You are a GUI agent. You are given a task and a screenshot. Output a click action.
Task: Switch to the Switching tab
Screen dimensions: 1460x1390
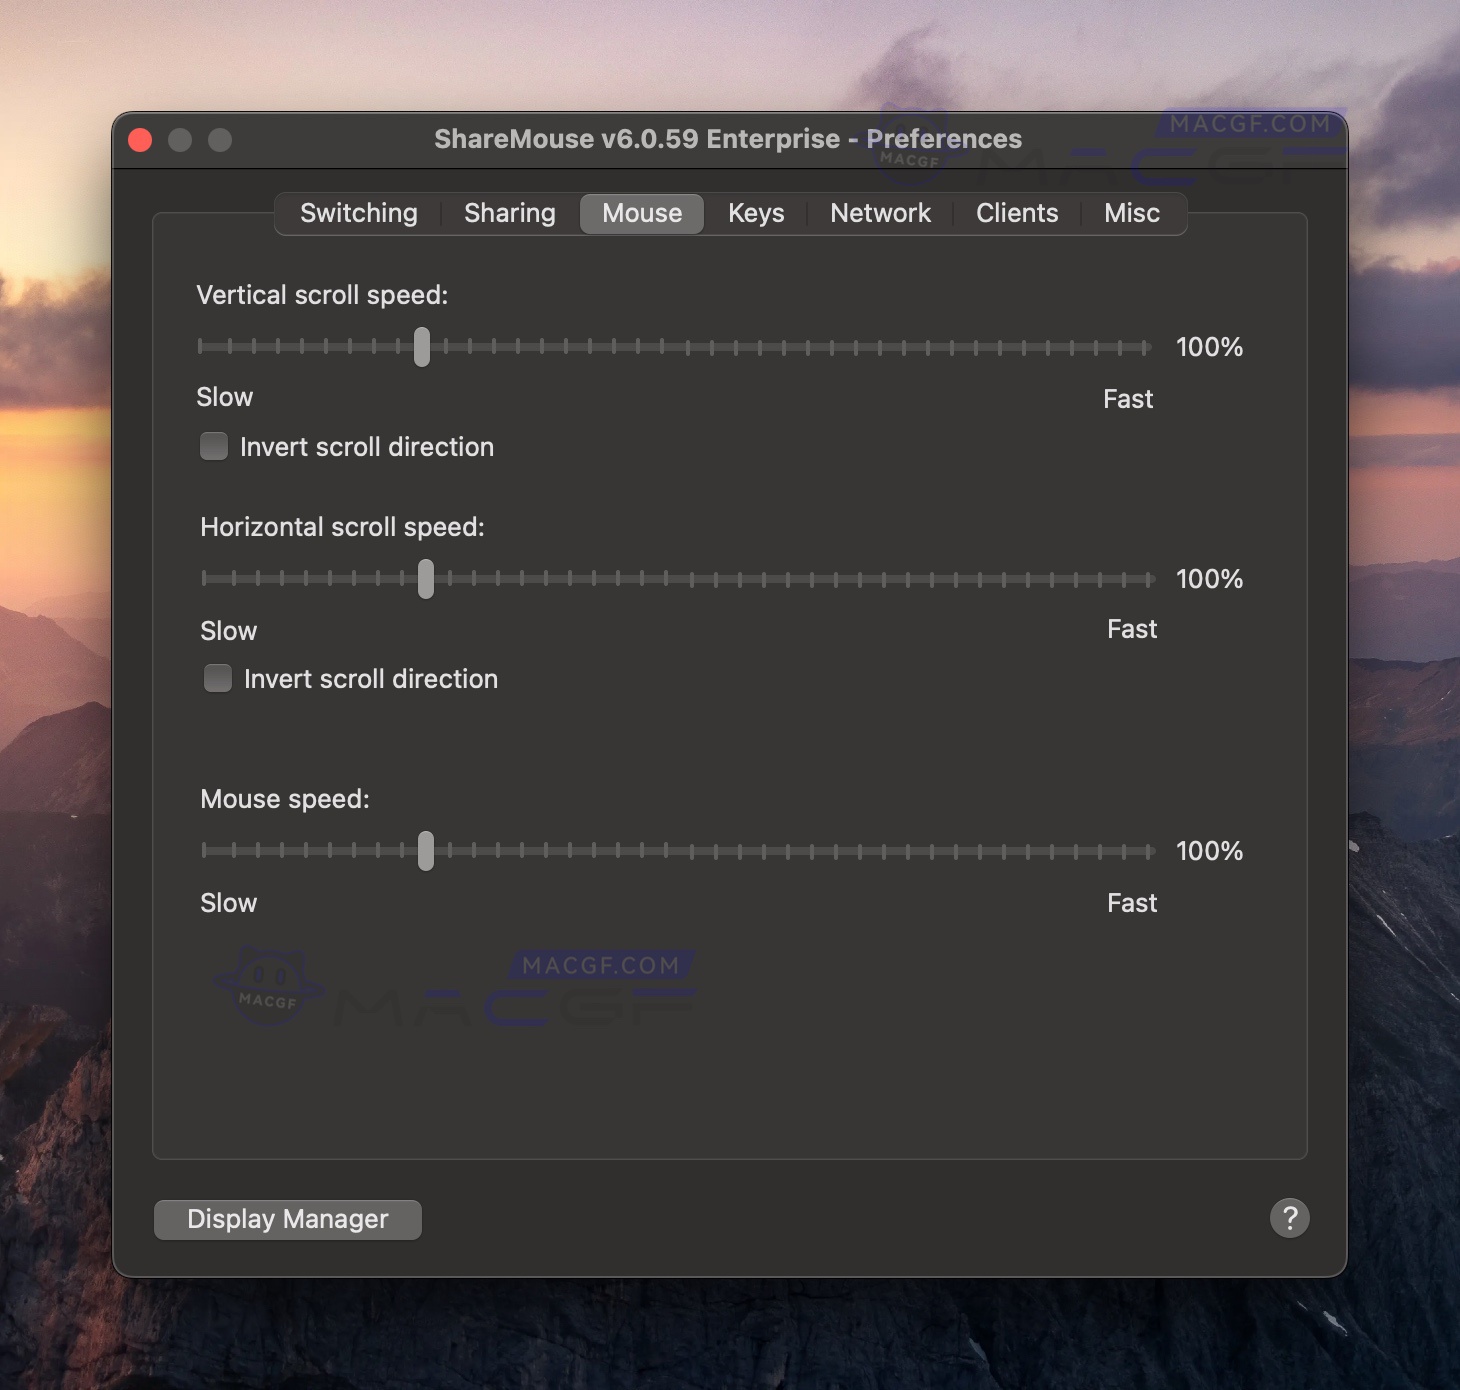[358, 213]
